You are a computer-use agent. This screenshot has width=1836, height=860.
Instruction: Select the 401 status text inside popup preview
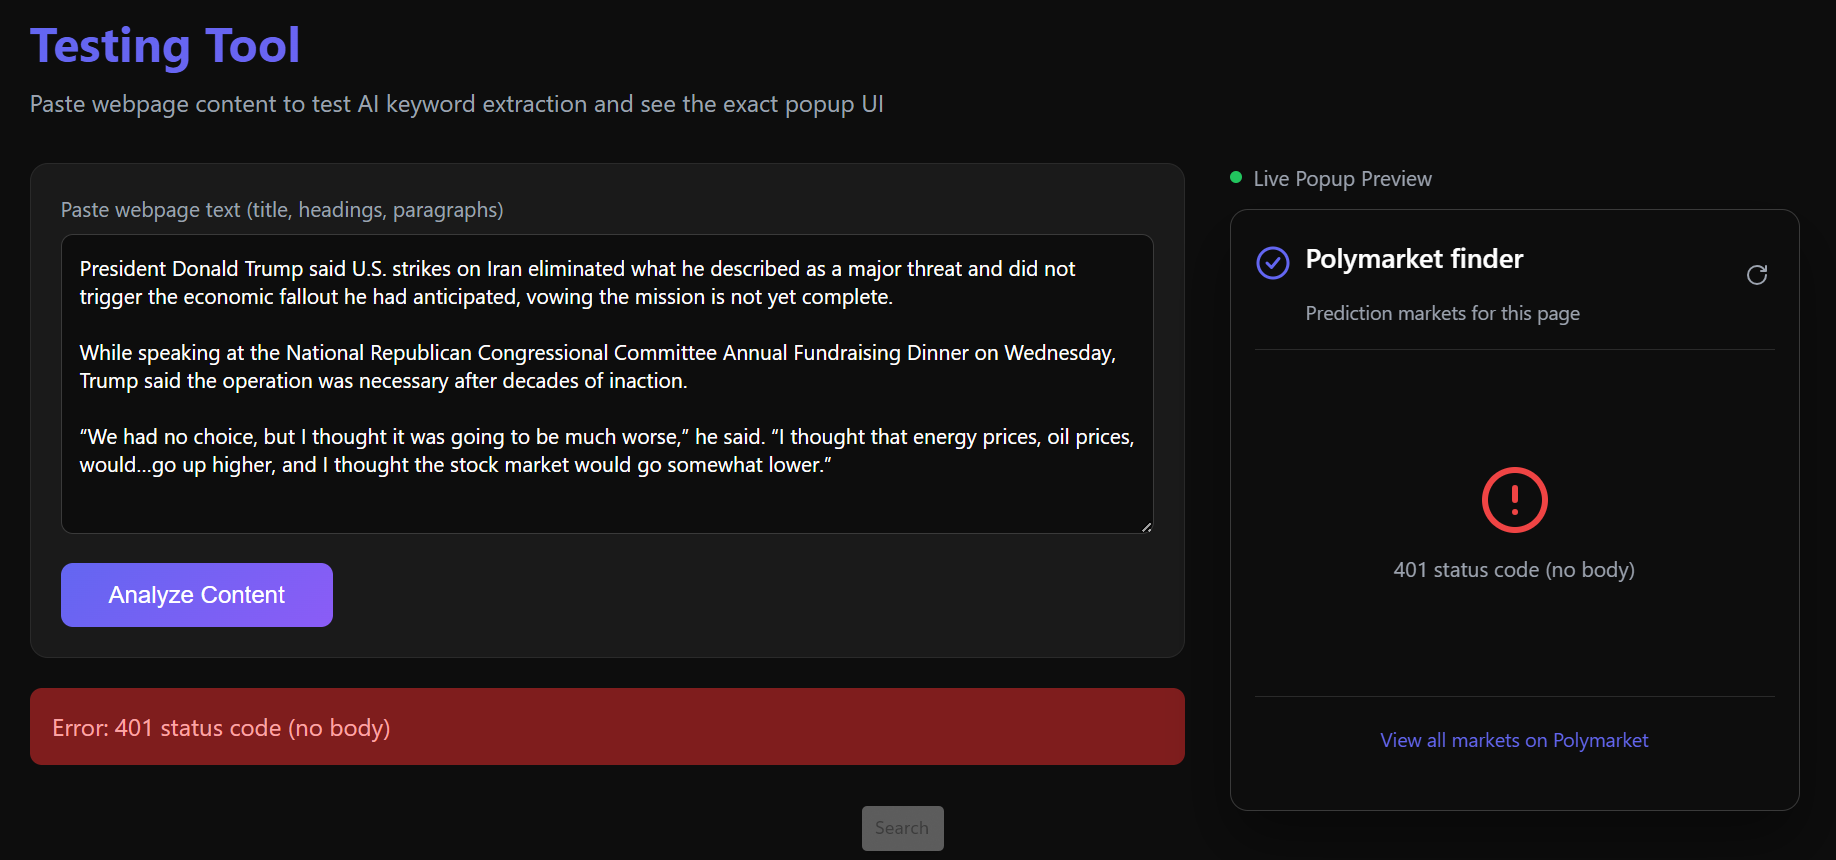[1513, 570]
